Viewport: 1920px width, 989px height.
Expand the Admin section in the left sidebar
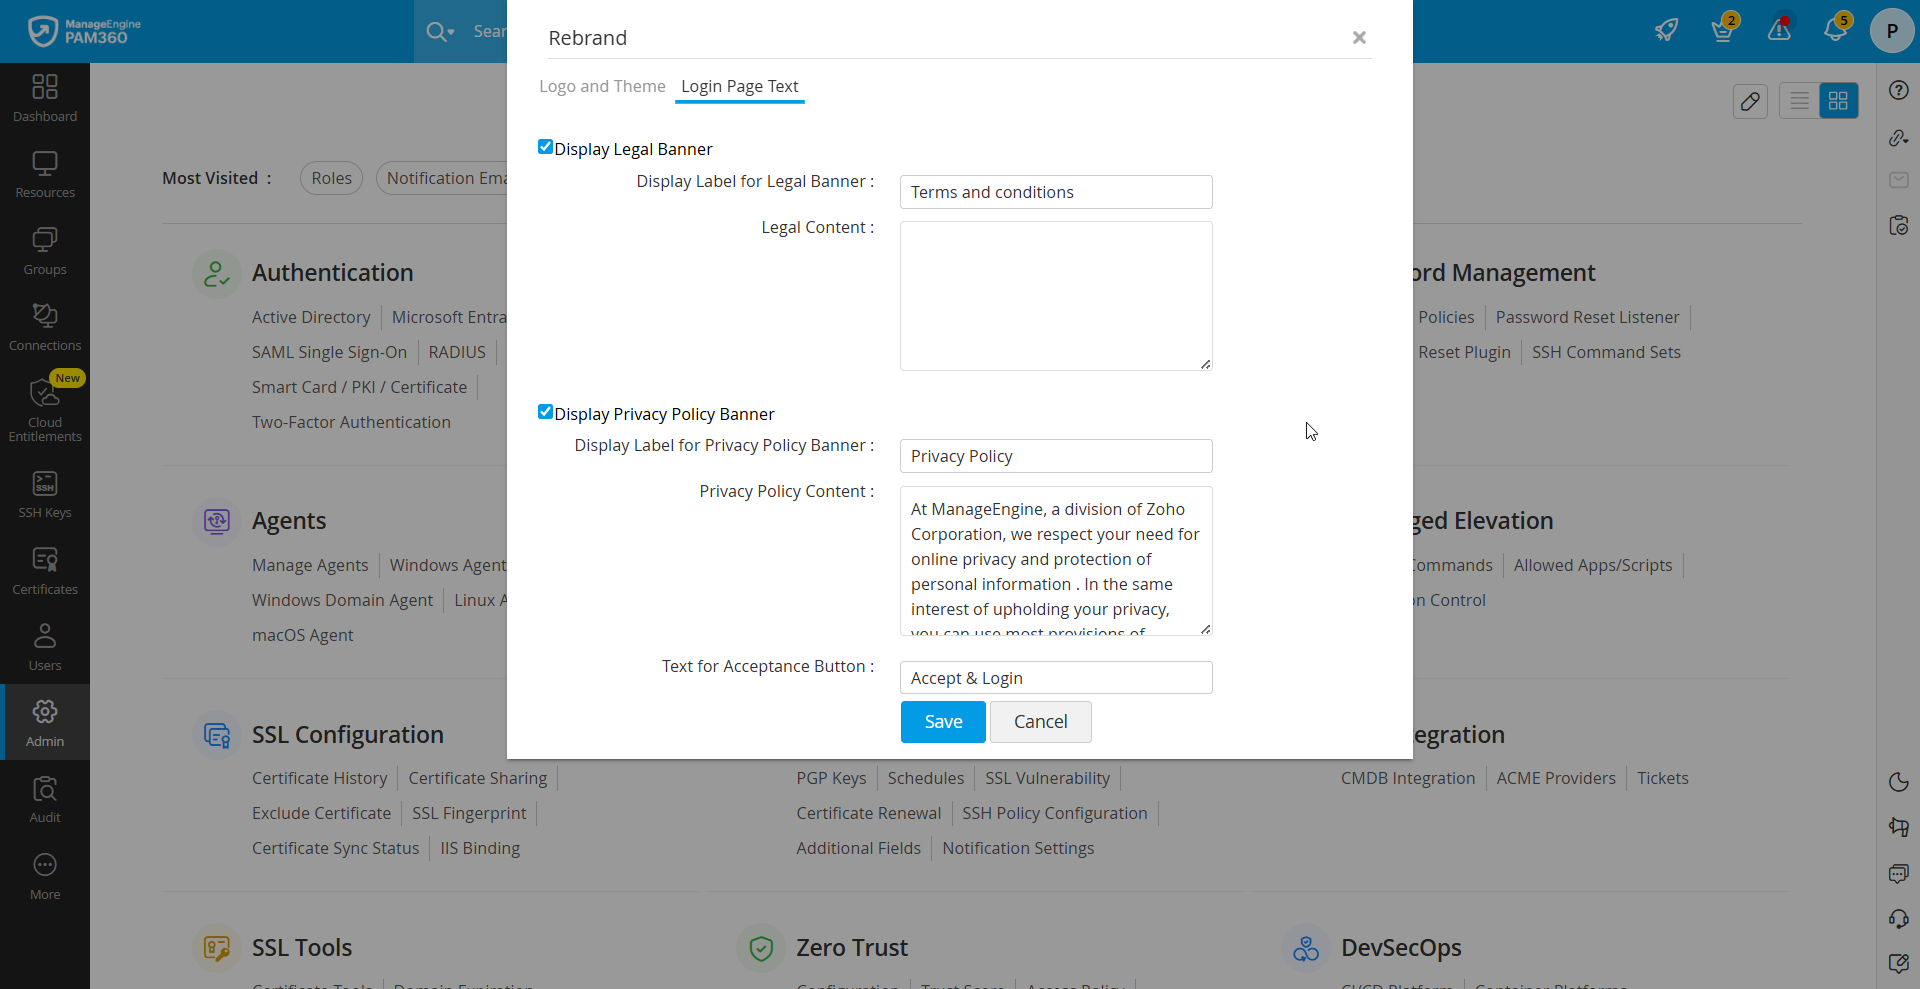44,722
